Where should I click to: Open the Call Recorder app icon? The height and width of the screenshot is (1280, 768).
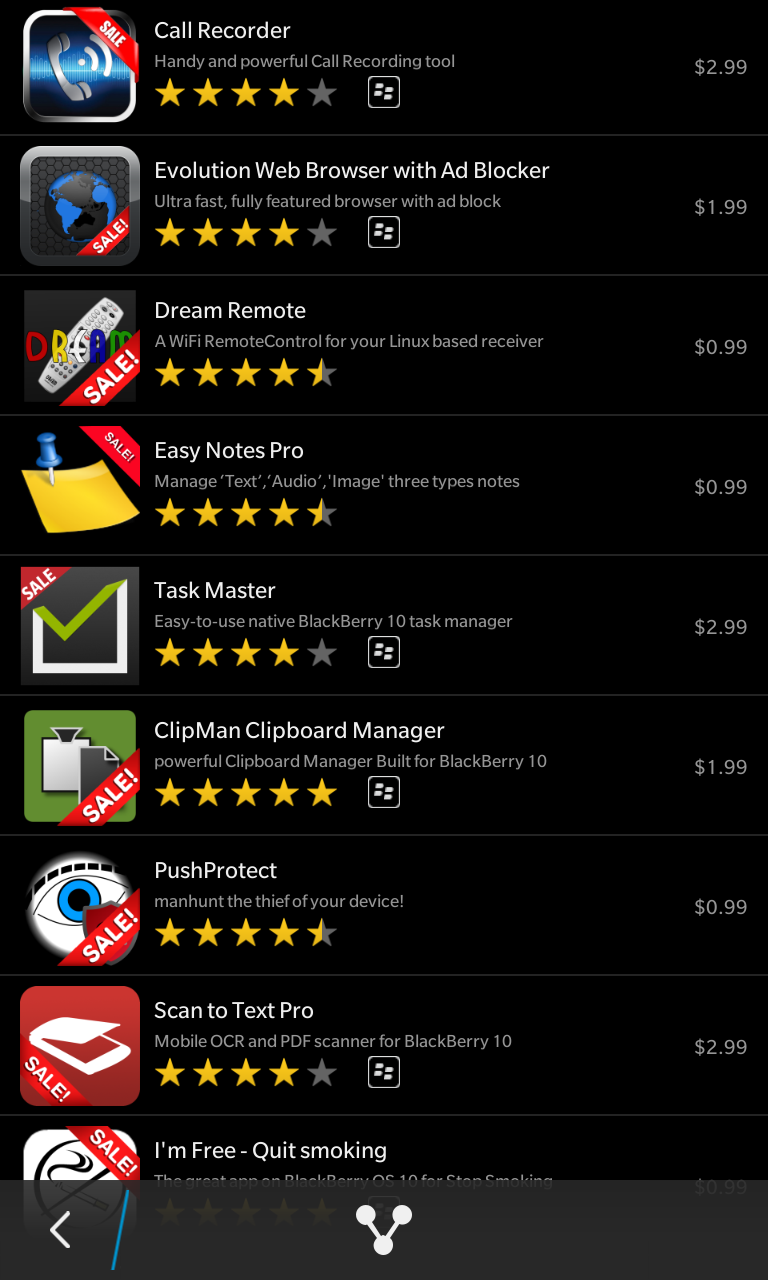[x=80, y=66]
